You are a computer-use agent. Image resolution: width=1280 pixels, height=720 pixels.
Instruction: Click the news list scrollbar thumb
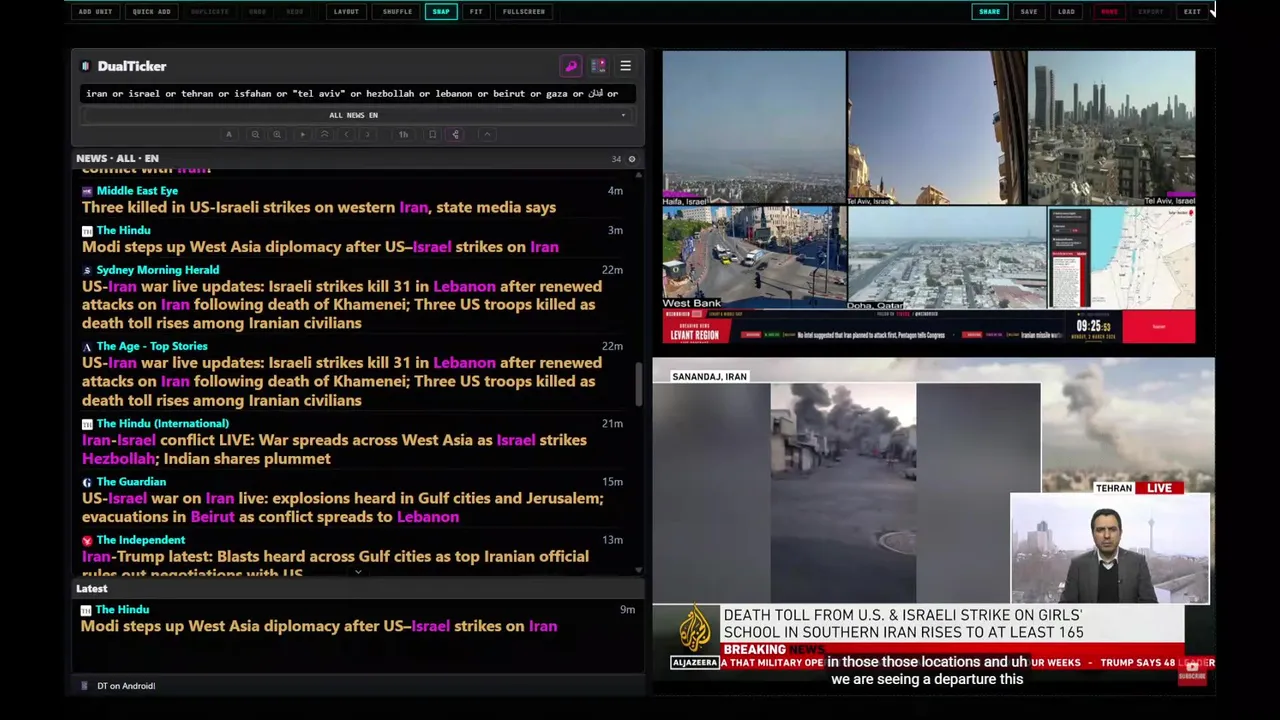pyautogui.click(x=639, y=384)
